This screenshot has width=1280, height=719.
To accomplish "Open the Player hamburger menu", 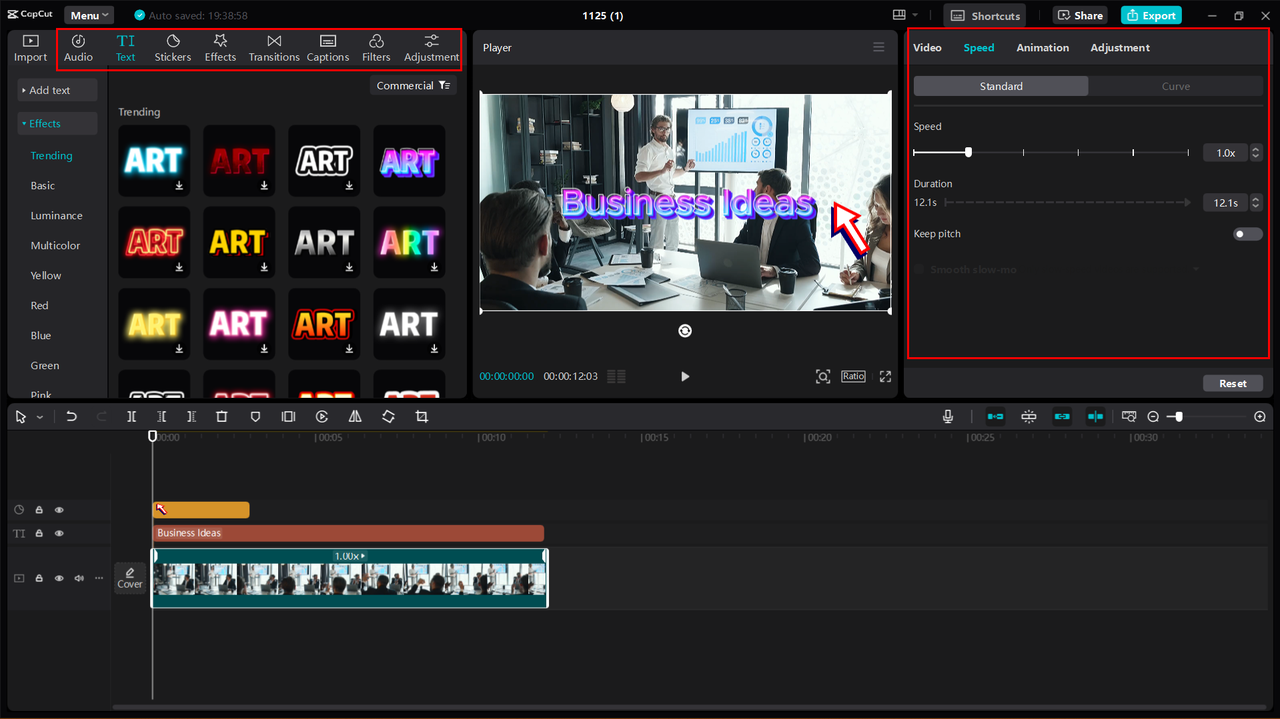I will pyautogui.click(x=878, y=47).
